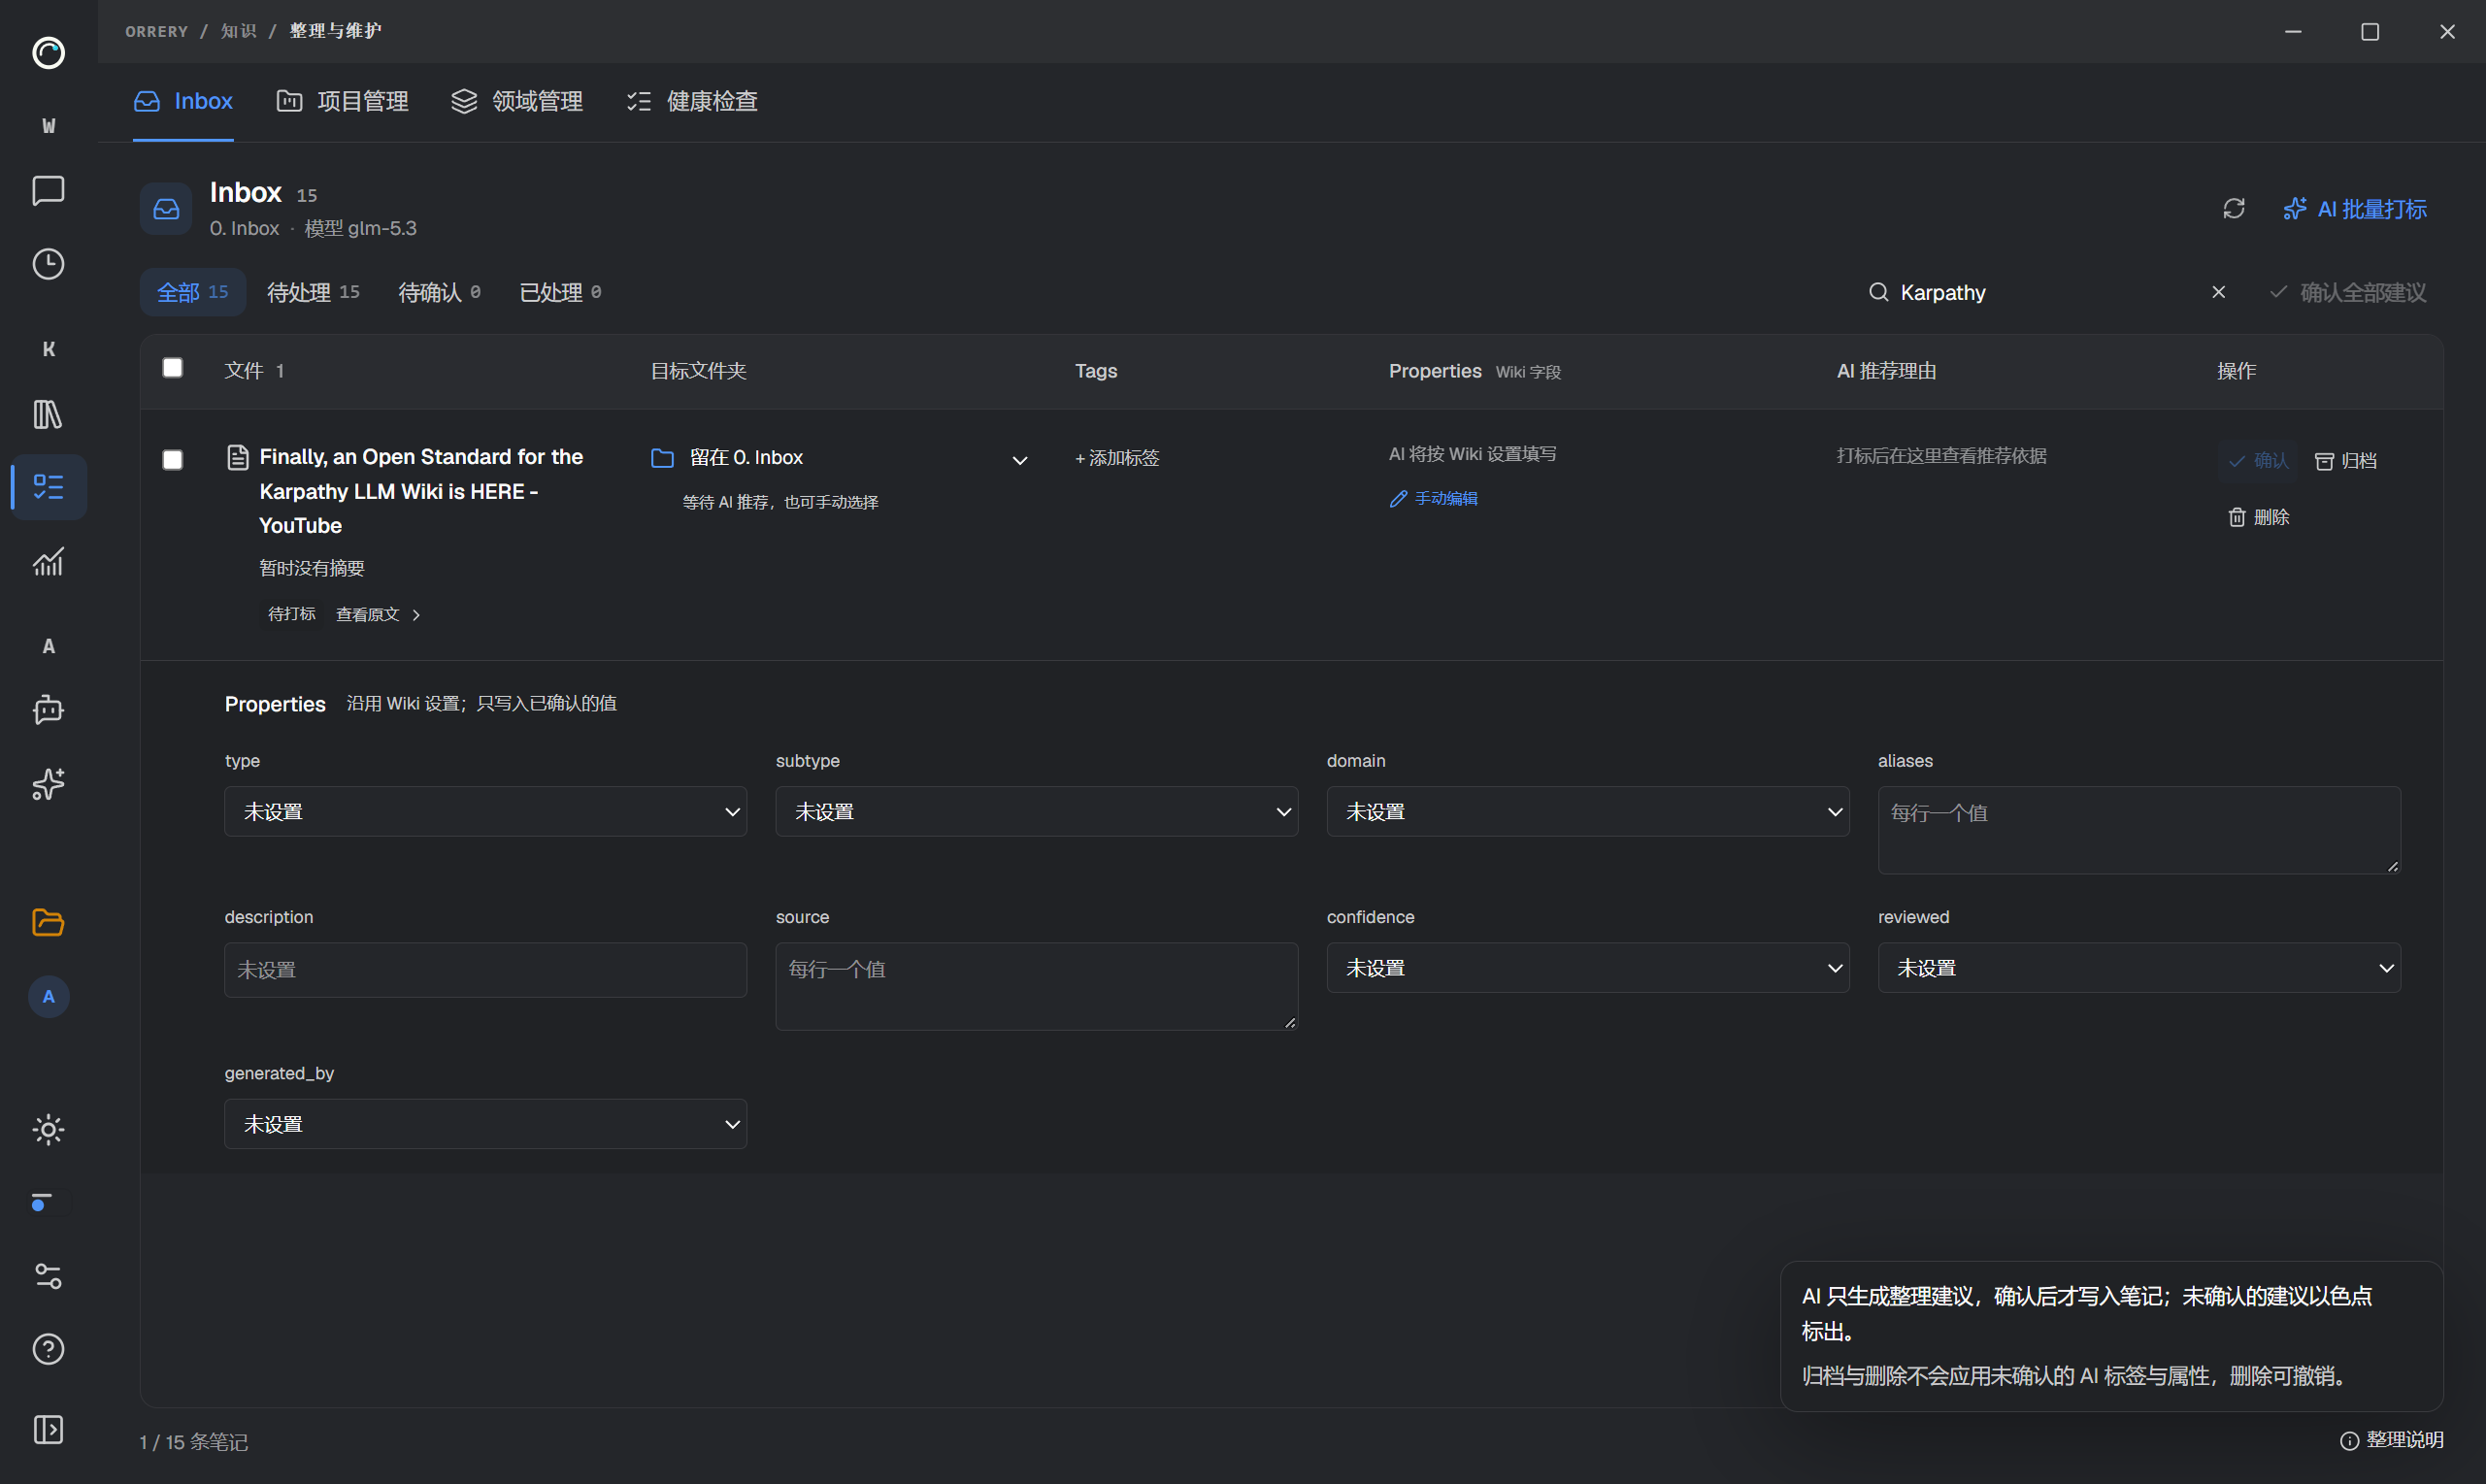Select the 待确认 0 filter tab
The image size is (2486, 1484).
coord(439,292)
